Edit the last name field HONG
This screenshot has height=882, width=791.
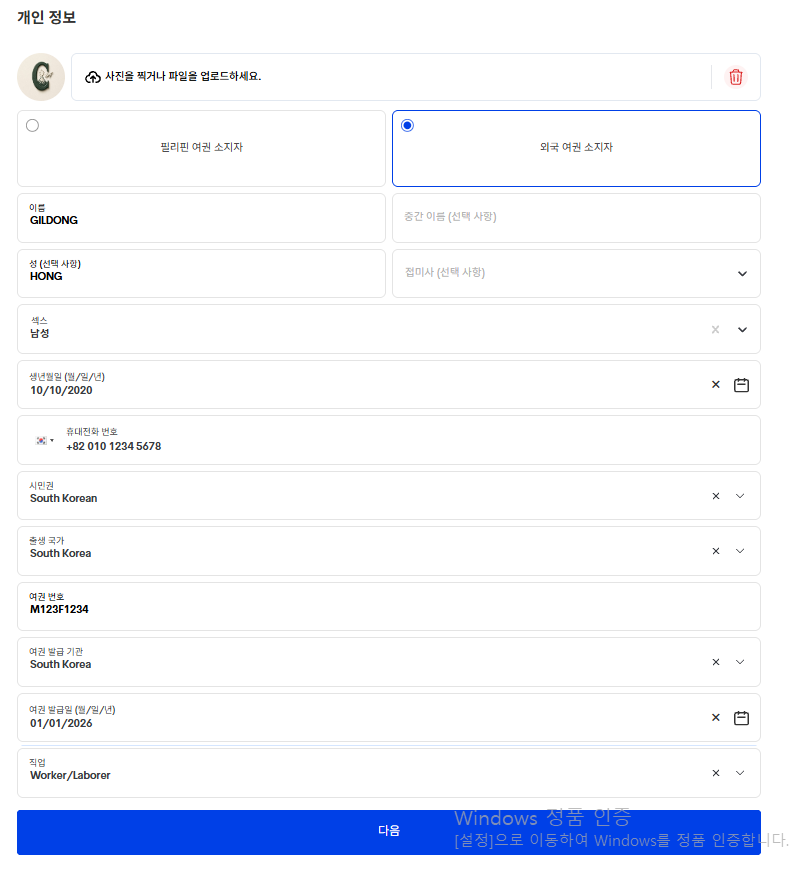click(201, 273)
